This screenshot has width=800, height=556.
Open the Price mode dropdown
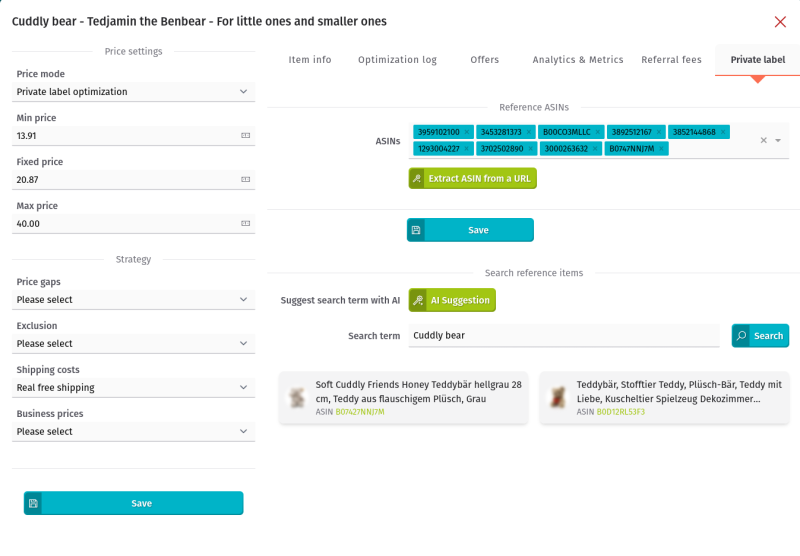133,92
